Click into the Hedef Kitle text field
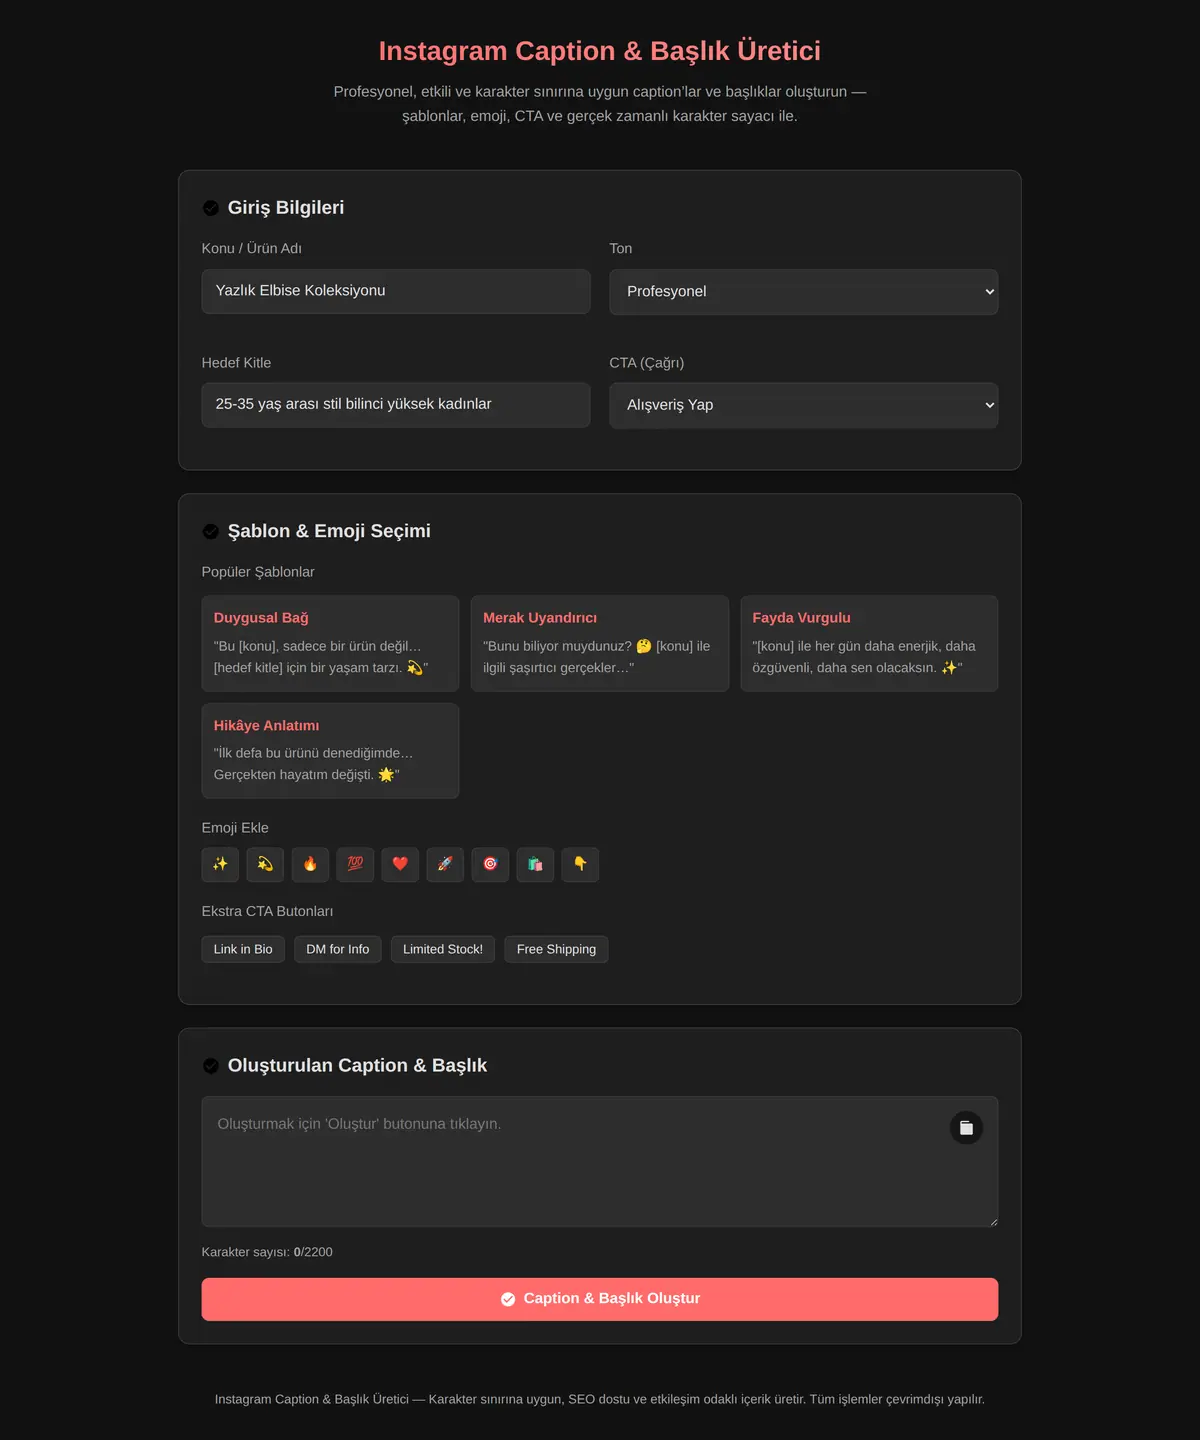The width and height of the screenshot is (1200, 1440). pyautogui.click(x=396, y=405)
